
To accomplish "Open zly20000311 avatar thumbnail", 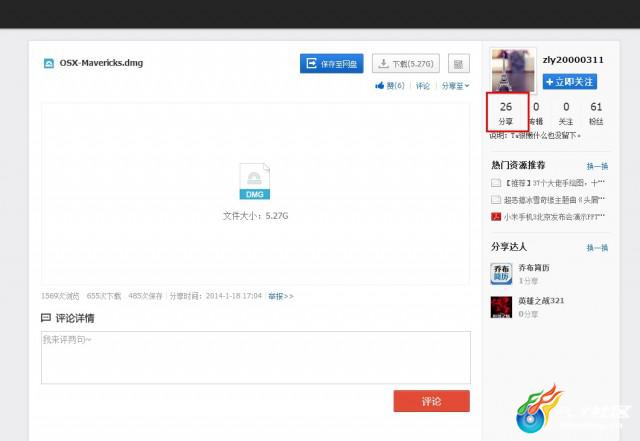I will (513, 71).
